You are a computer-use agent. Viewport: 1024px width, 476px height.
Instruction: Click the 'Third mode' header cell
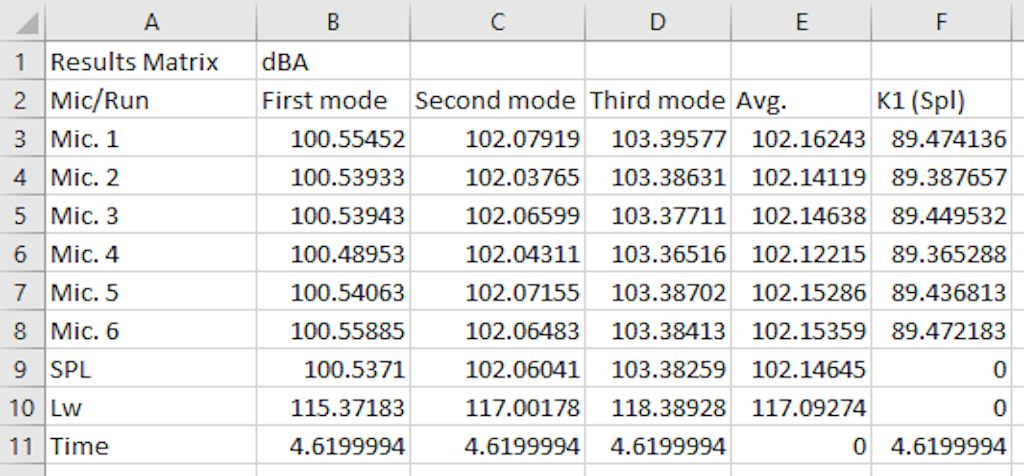pyautogui.click(x=658, y=101)
